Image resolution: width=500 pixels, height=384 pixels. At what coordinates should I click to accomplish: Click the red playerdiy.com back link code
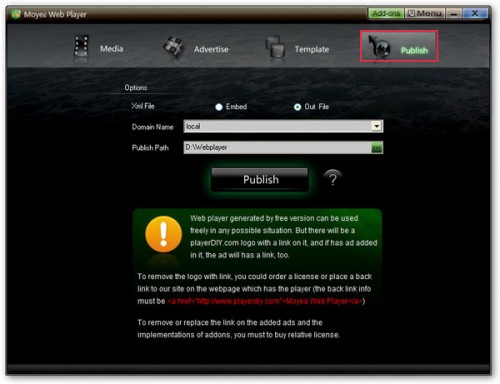click(x=265, y=301)
